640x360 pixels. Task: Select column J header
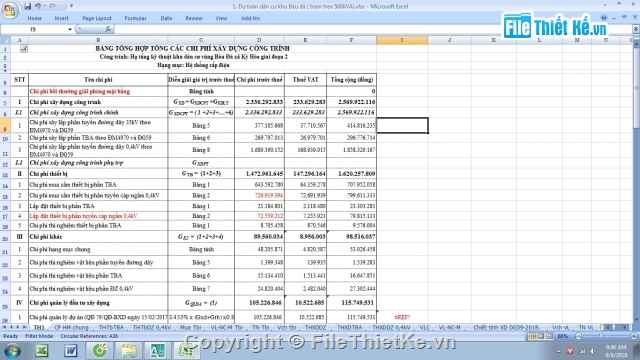pos(450,40)
